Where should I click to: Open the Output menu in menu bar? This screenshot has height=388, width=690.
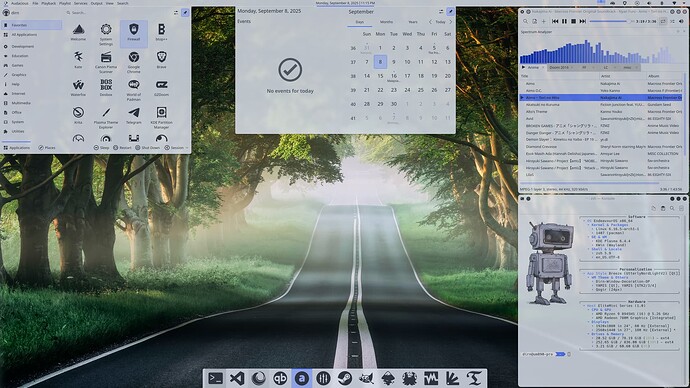tap(96, 3)
